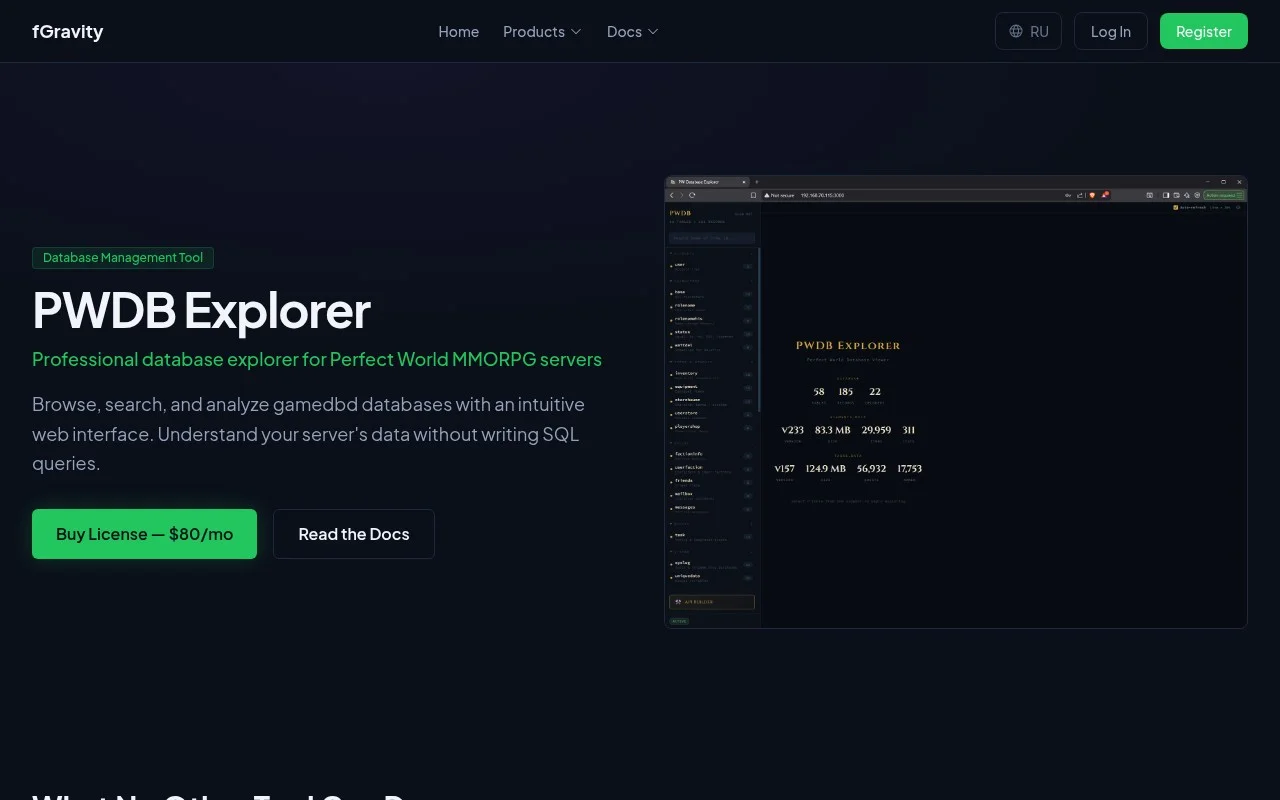Screen dimensions: 1280x800
Task: Click the bookmark icon next to the address bar
Action: (754, 195)
